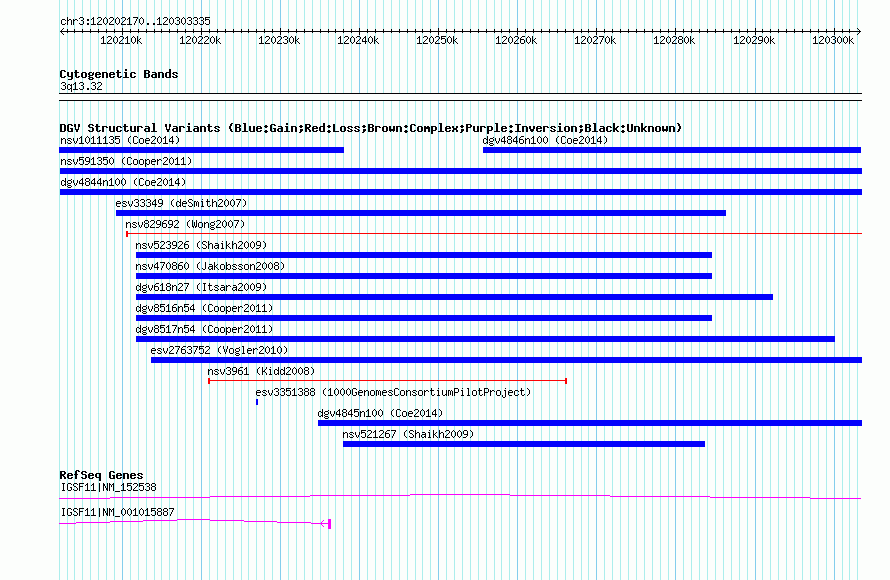The height and width of the screenshot is (580, 890).
Task: Open the esv2763752 (Vogler2010) variant bar
Action: [x=506, y=360]
